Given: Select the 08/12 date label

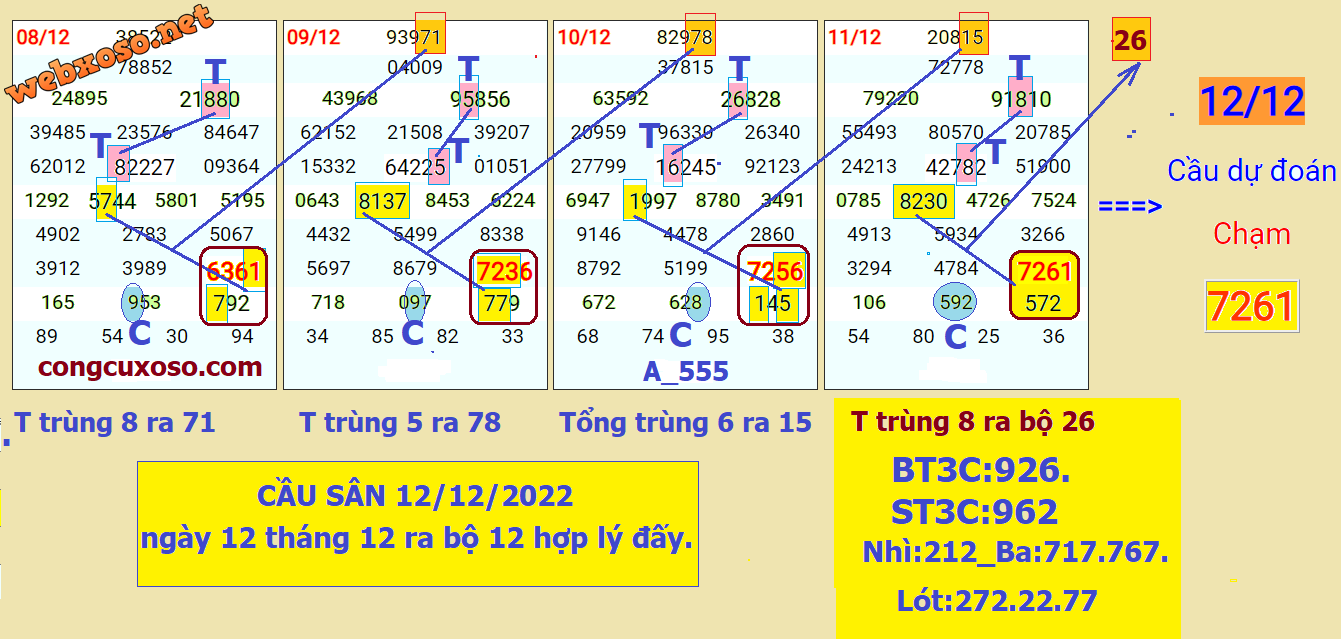Looking at the screenshot, I should coord(42,38).
